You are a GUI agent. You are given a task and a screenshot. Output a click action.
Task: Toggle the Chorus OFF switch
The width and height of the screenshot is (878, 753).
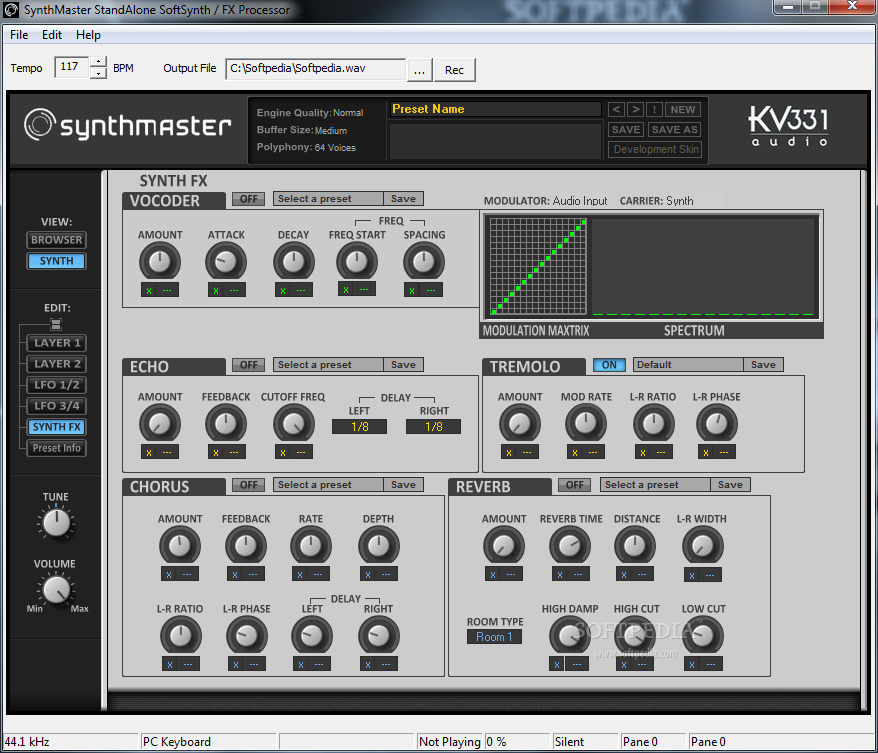[x=249, y=485]
